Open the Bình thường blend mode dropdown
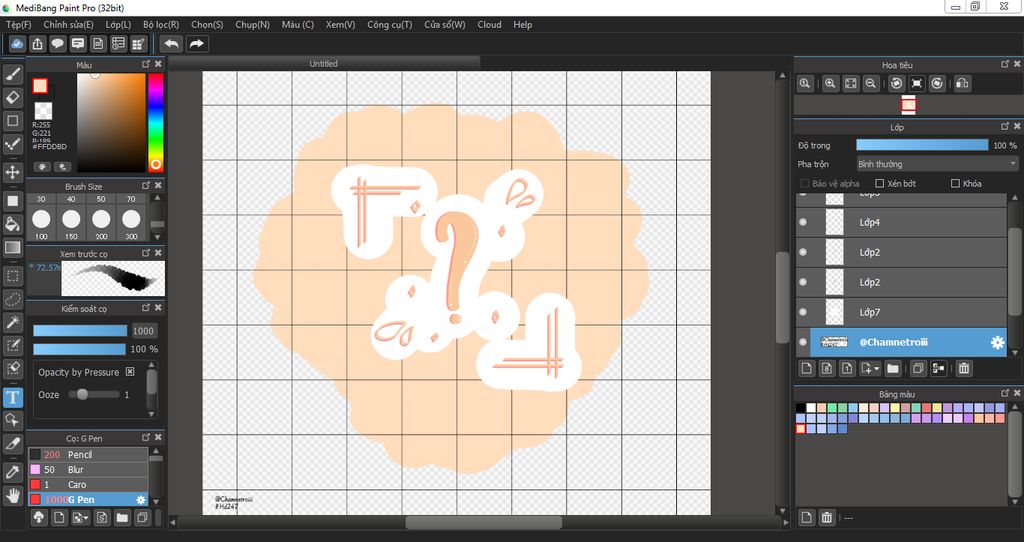This screenshot has height=542, width=1024. click(937, 164)
